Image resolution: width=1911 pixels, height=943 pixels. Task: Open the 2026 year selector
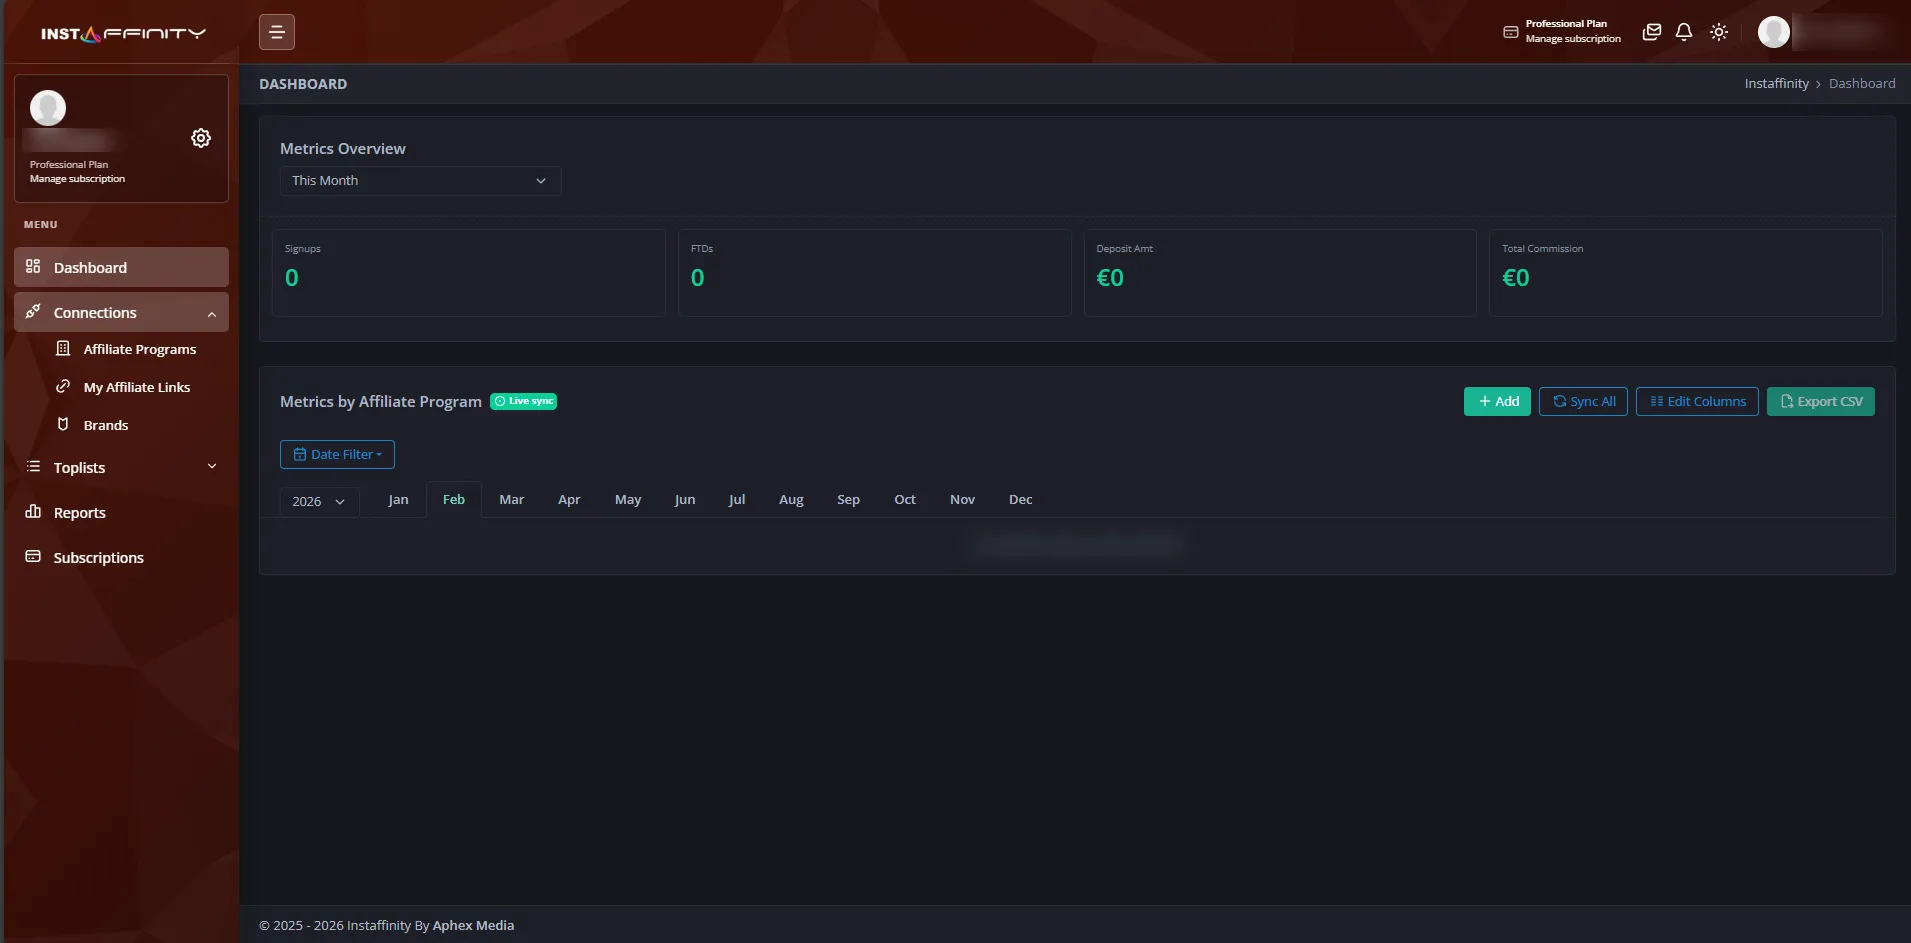318,501
